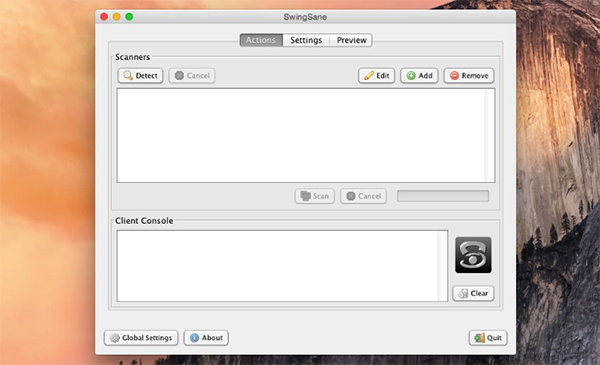Start a scan with the Scan button
Image resolution: width=600 pixels, height=365 pixels.
coord(315,196)
